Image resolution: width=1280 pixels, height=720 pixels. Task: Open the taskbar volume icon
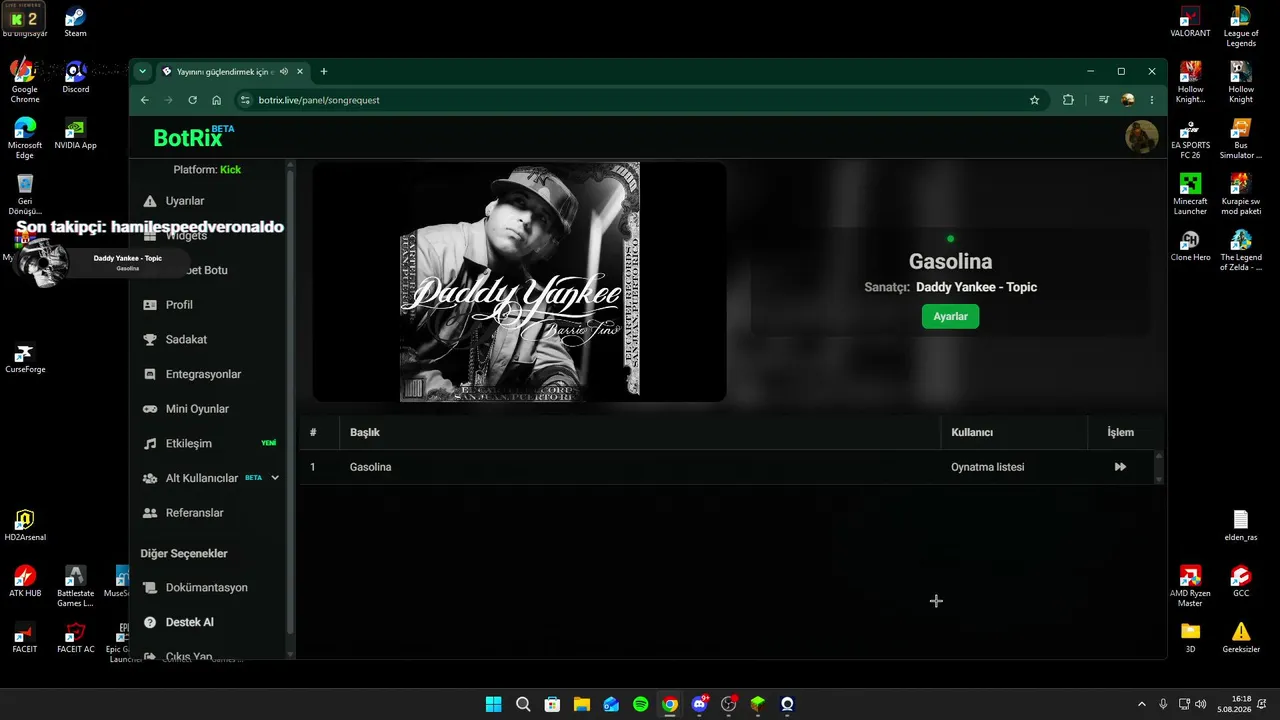1200,704
